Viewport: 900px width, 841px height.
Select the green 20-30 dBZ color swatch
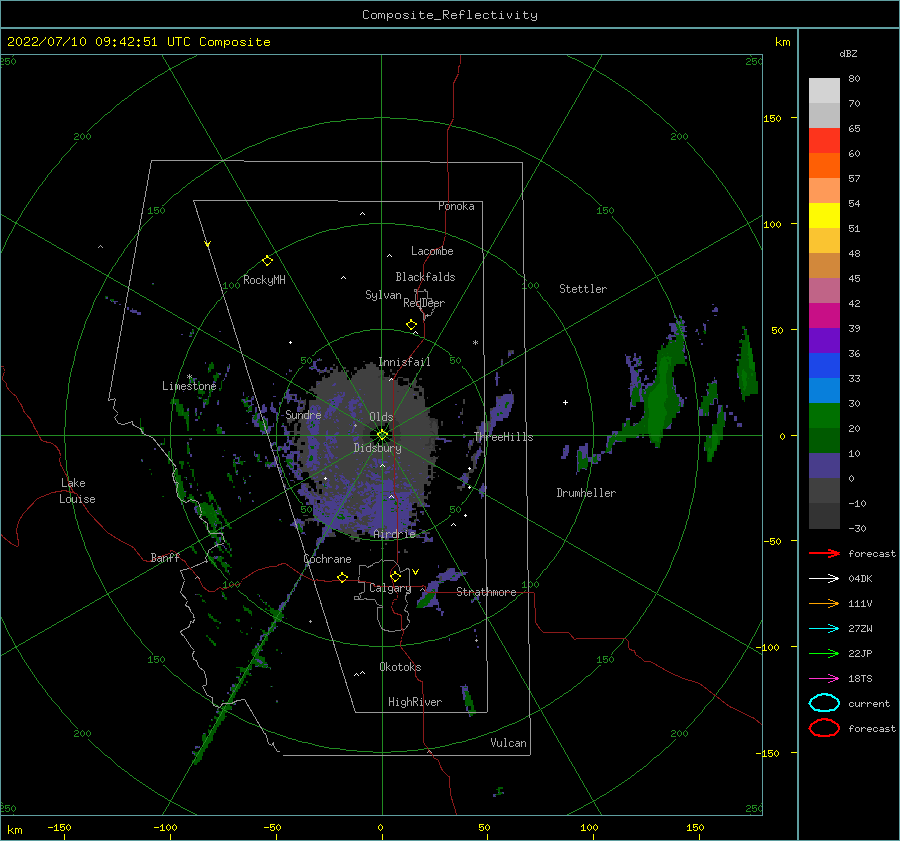824,416
